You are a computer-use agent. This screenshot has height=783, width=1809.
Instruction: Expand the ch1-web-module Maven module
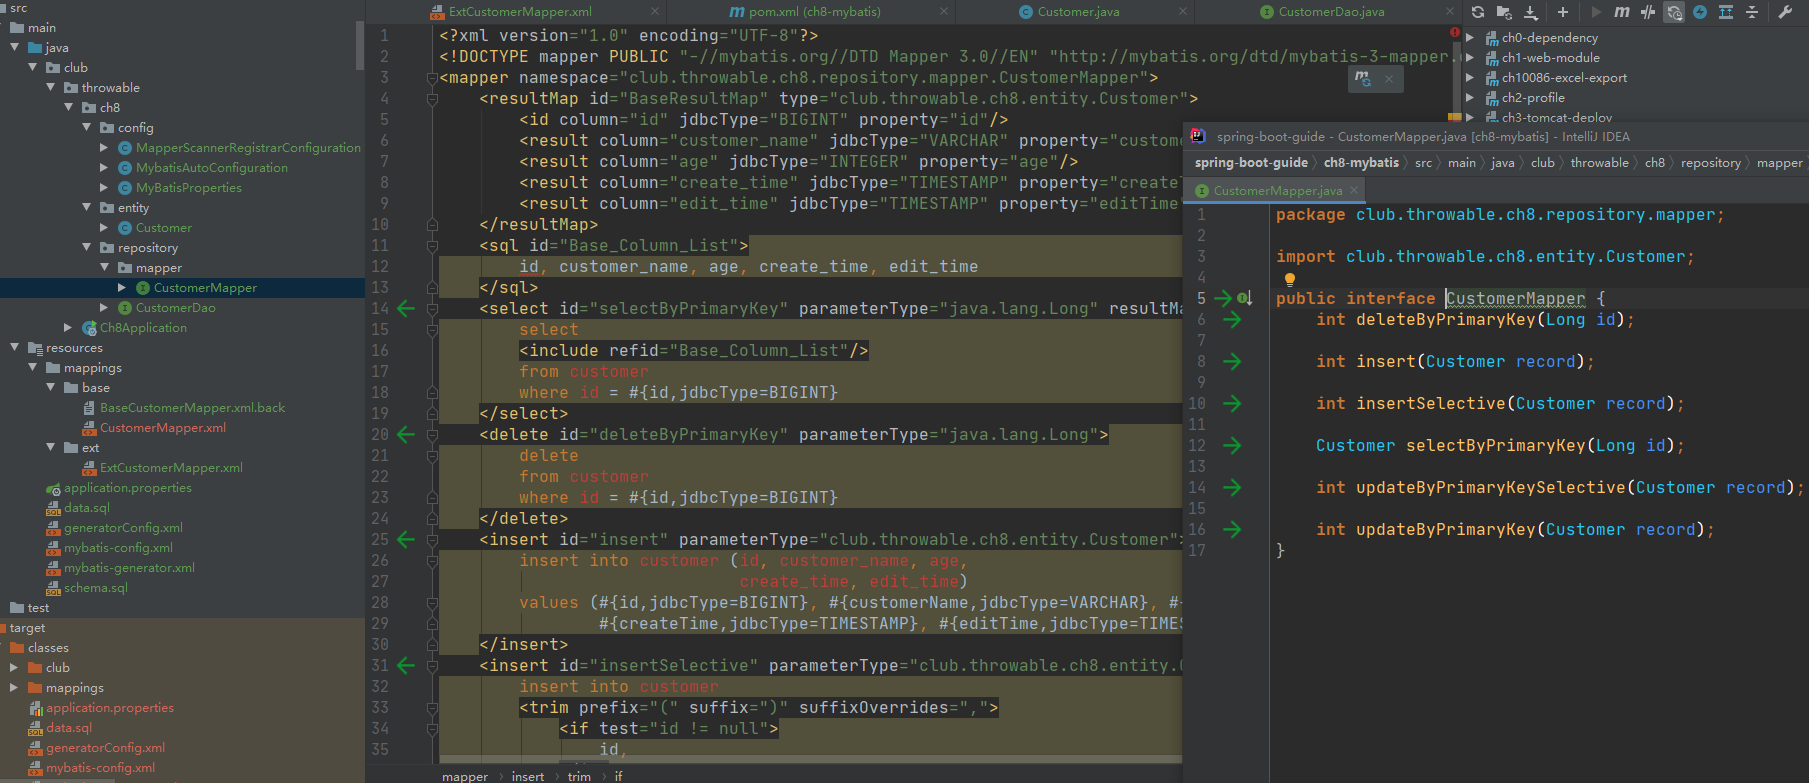[1470, 58]
